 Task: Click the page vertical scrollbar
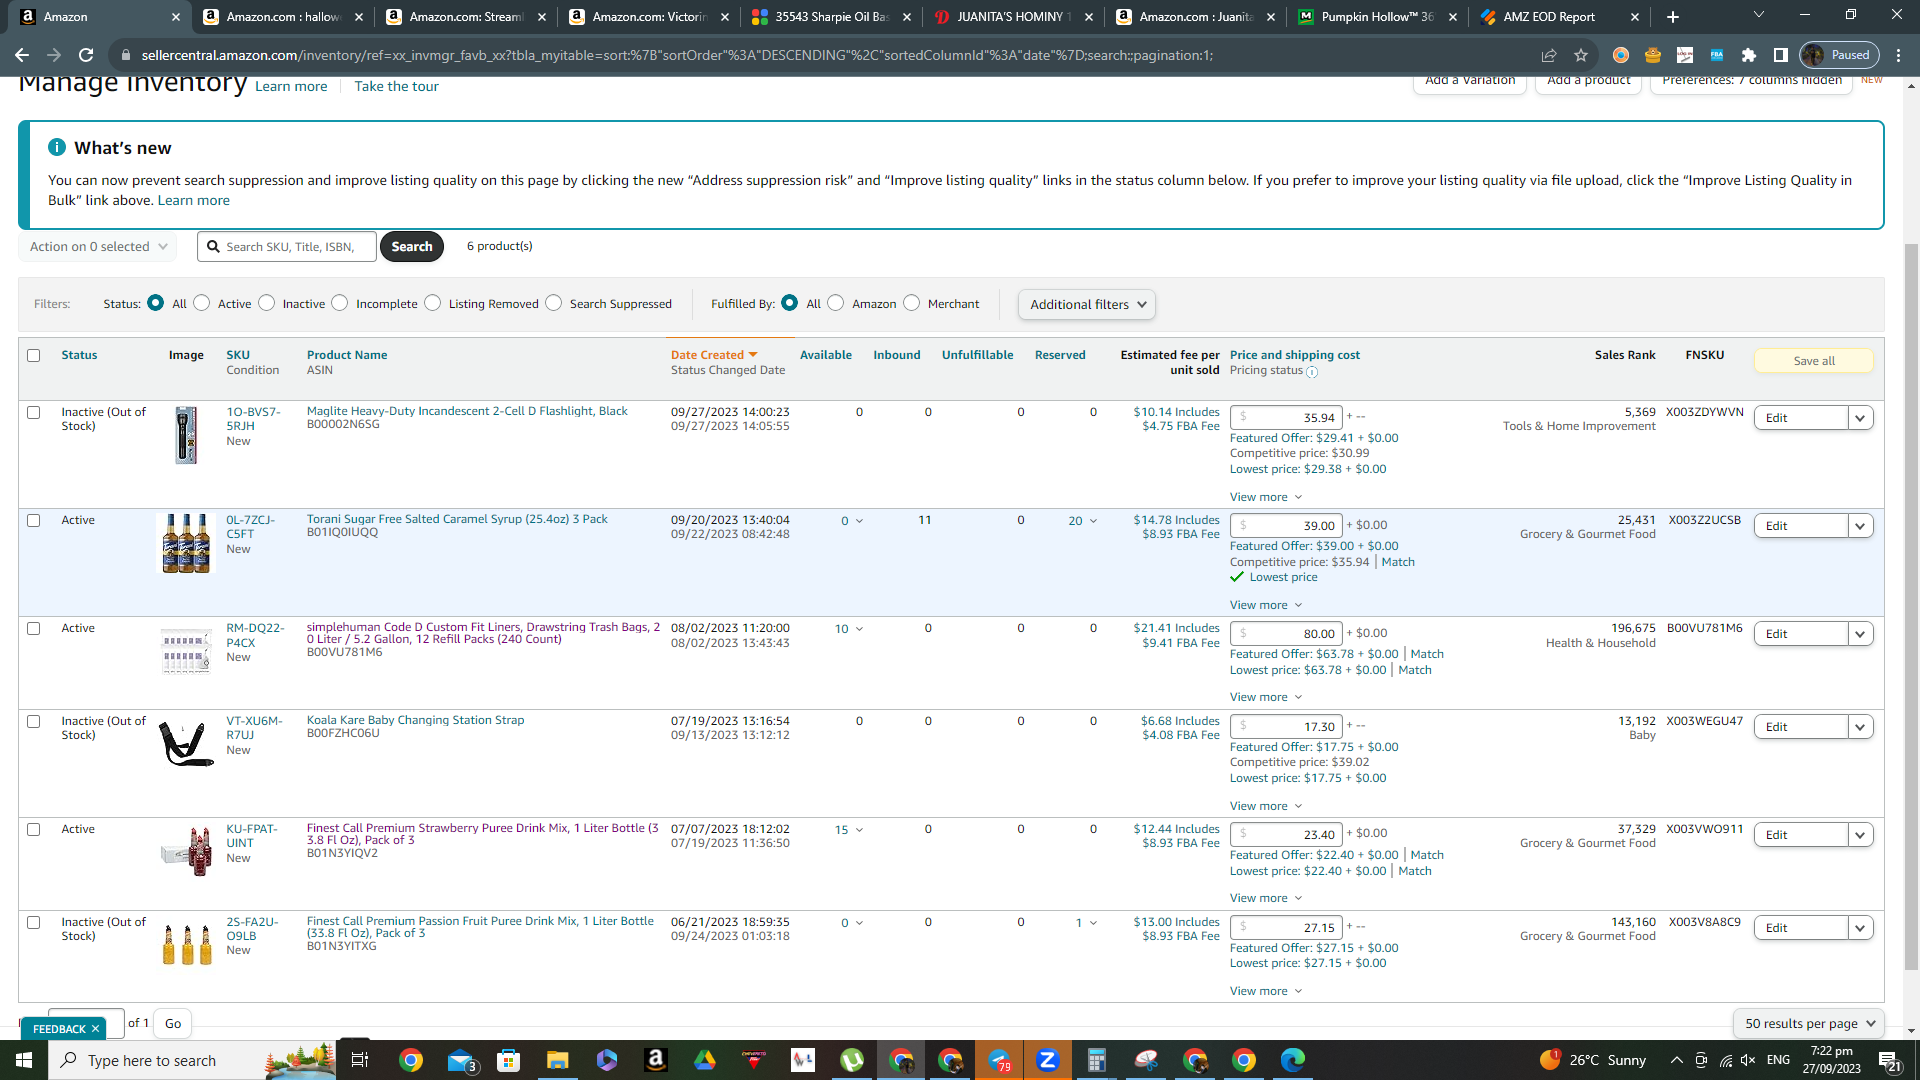(1912, 605)
